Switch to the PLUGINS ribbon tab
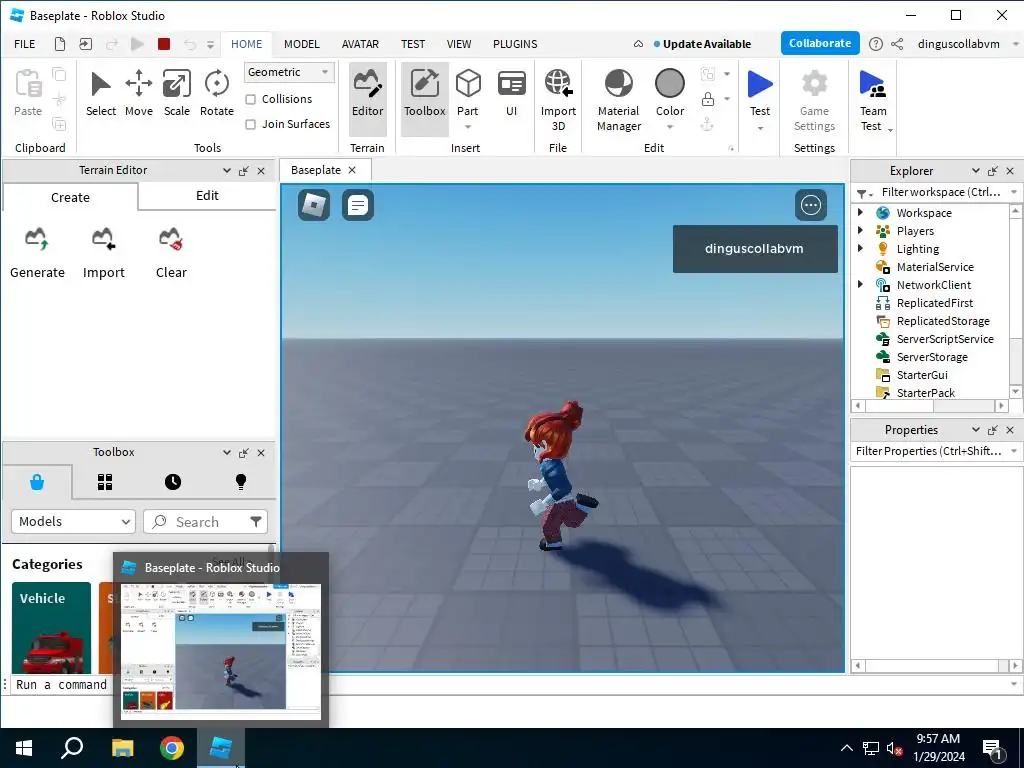The height and width of the screenshot is (768, 1024). point(515,44)
